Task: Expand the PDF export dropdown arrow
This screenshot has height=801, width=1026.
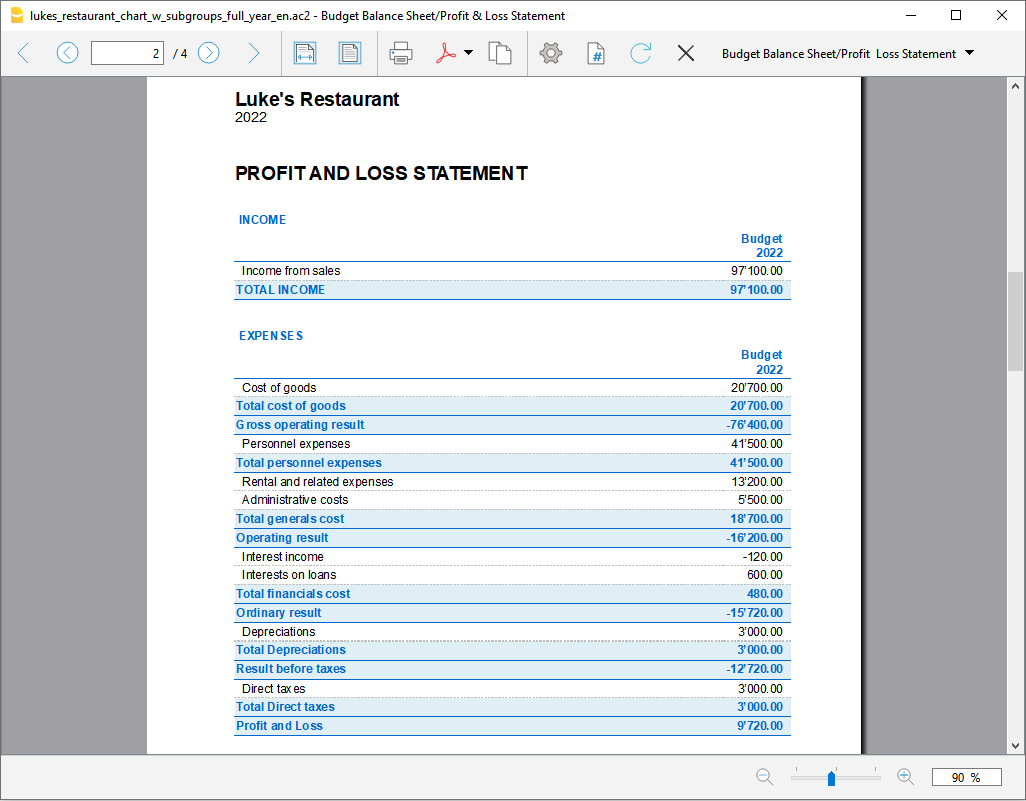Action: click(x=468, y=53)
